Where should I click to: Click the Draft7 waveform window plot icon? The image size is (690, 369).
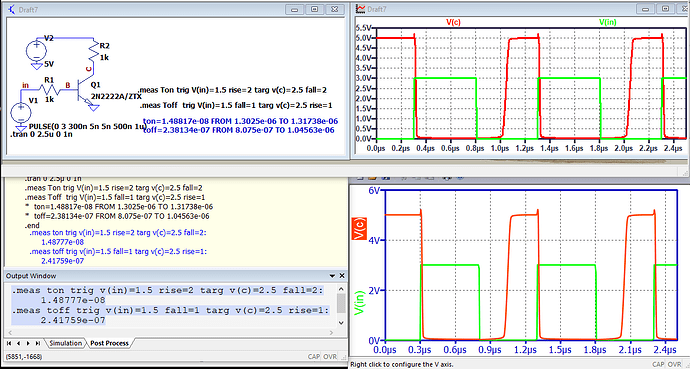point(360,9)
